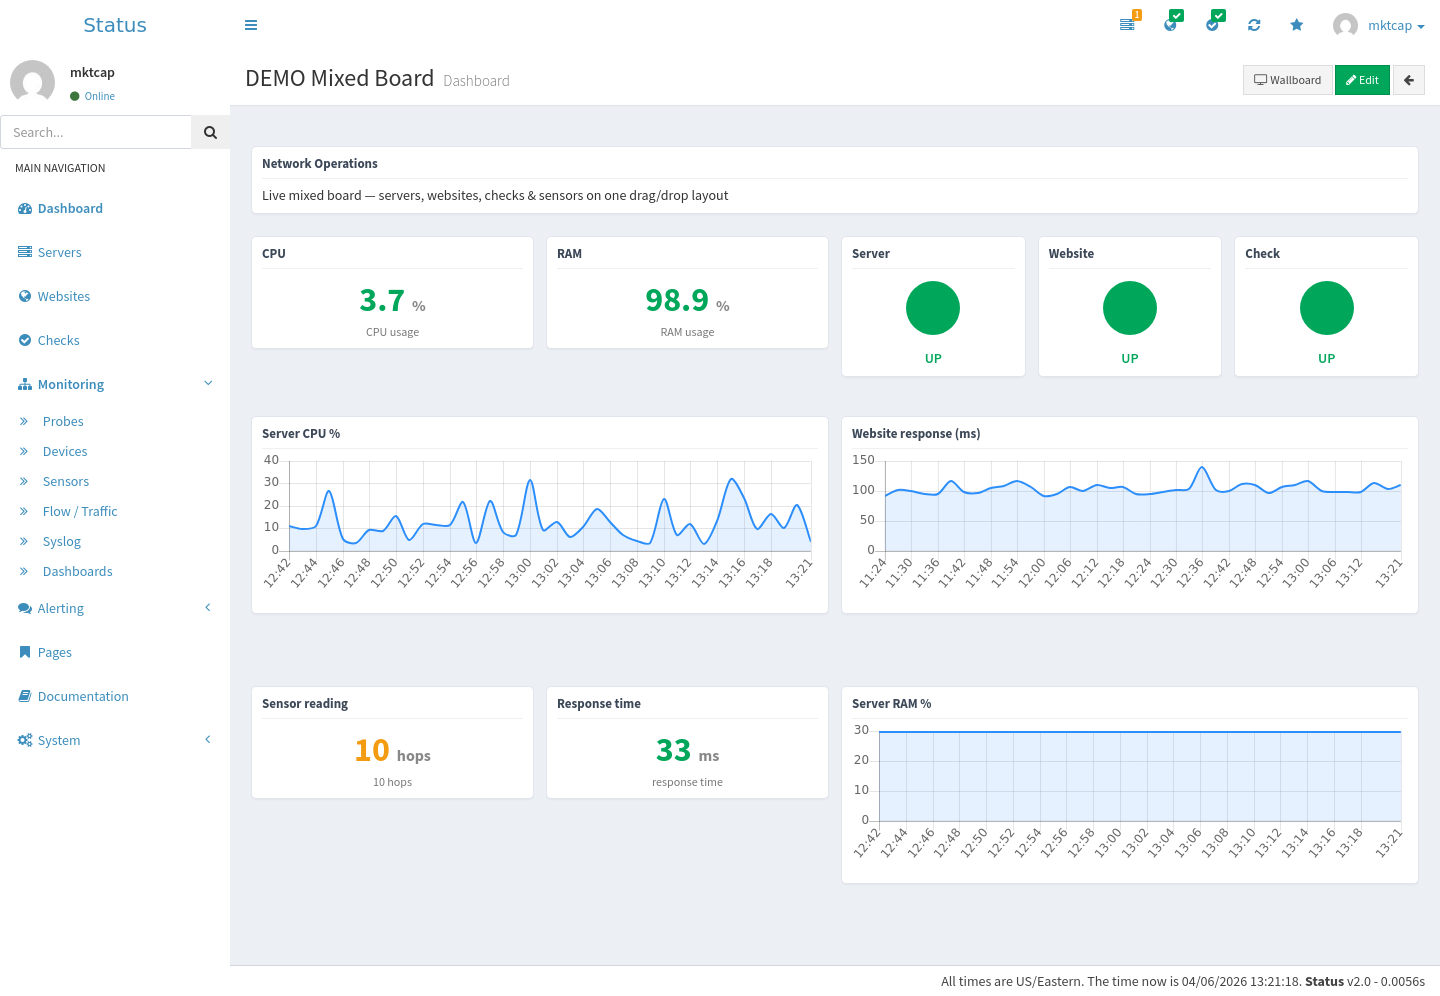Click the Status logo title
This screenshot has width=1440, height=996.
click(115, 25)
